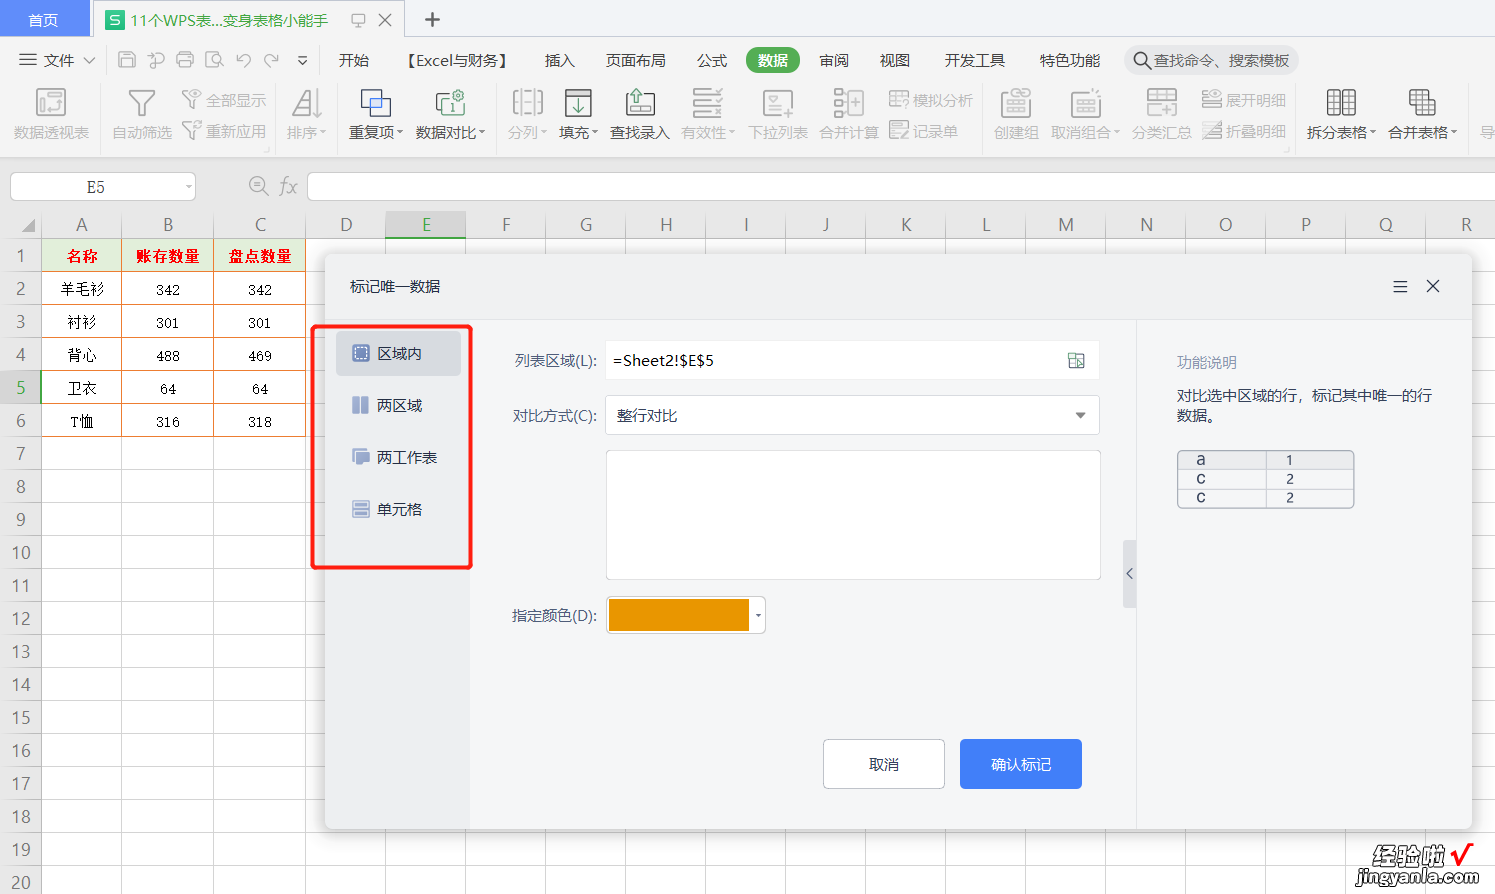Click the print preview icon
The height and width of the screenshot is (894, 1495).
tap(214, 60)
